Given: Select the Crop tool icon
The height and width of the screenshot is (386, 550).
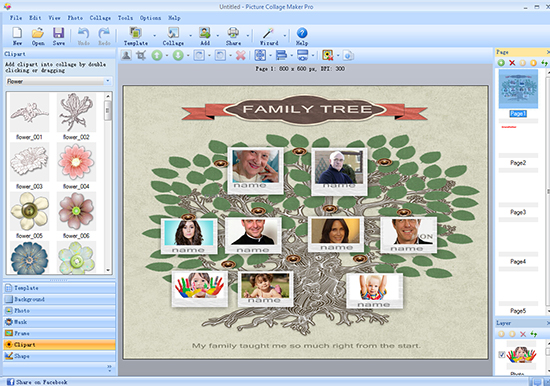Looking at the screenshot, I should point(141,55).
